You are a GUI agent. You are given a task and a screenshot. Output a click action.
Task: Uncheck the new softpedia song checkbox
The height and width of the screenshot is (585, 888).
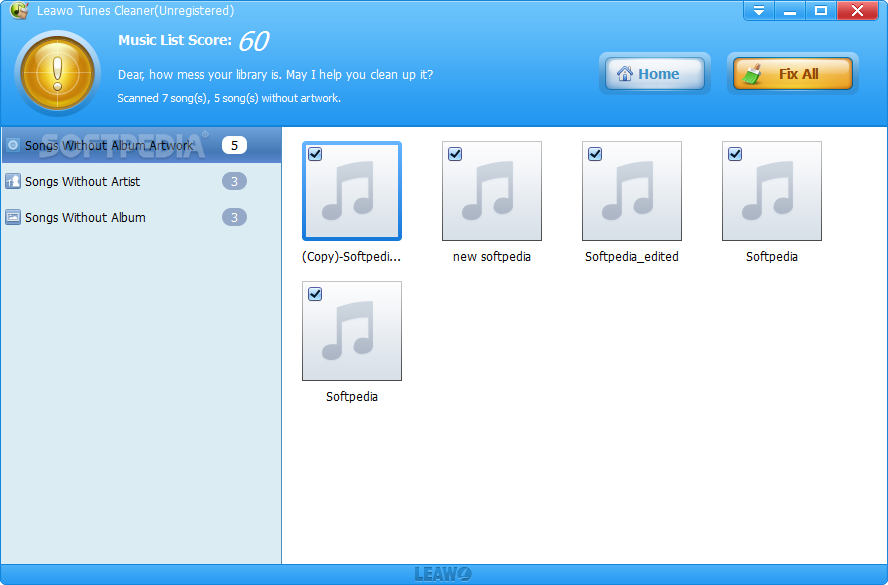point(455,154)
